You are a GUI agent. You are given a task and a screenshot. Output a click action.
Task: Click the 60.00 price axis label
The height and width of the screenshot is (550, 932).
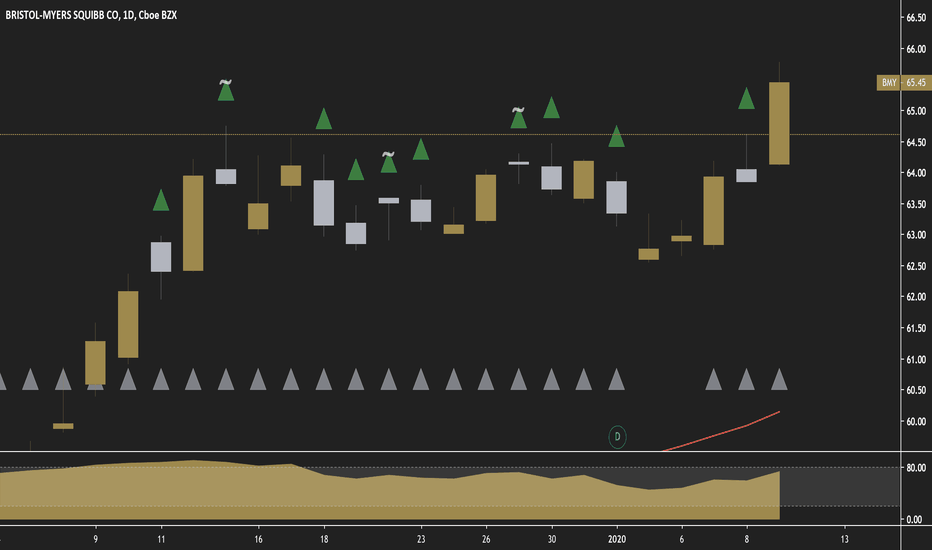click(916, 421)
